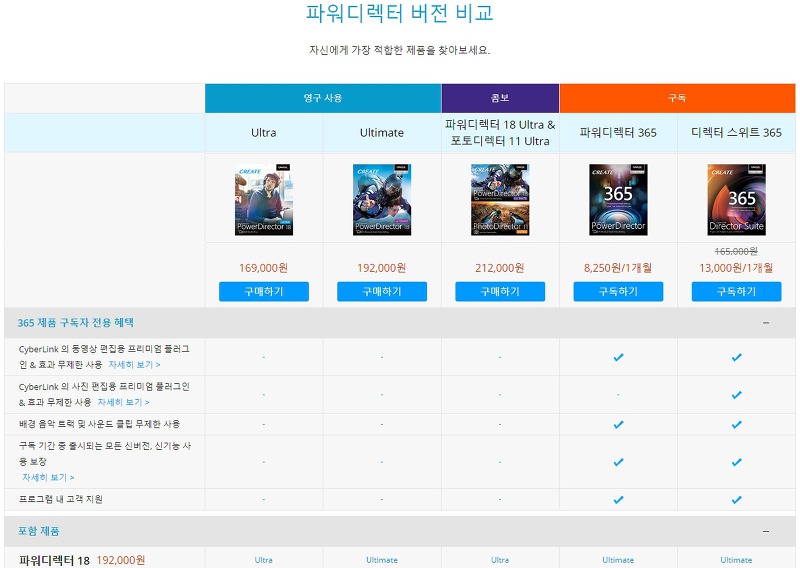Click the Ultimate cell under 파워디렉터 365
The image size is (800, 568).
click(x=618, y=560)
